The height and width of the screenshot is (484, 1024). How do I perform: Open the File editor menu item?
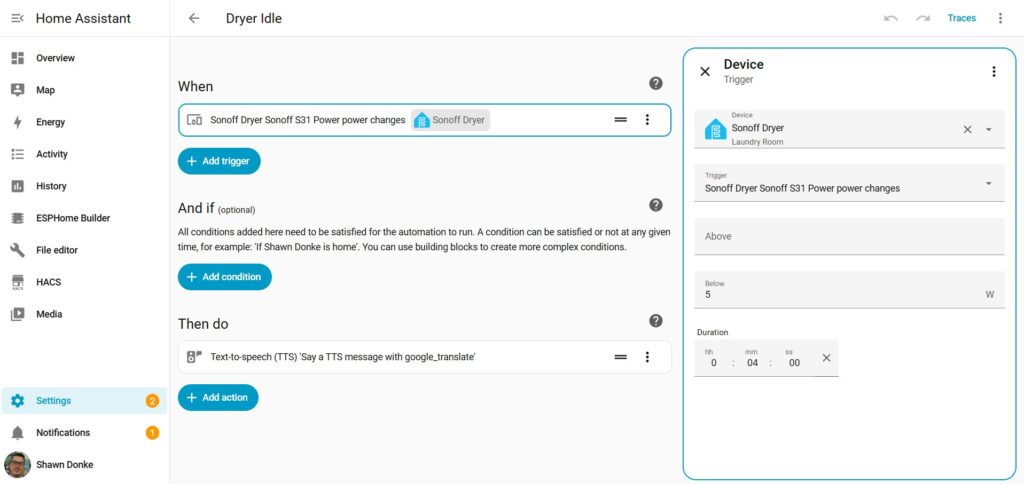click(84, 250)
